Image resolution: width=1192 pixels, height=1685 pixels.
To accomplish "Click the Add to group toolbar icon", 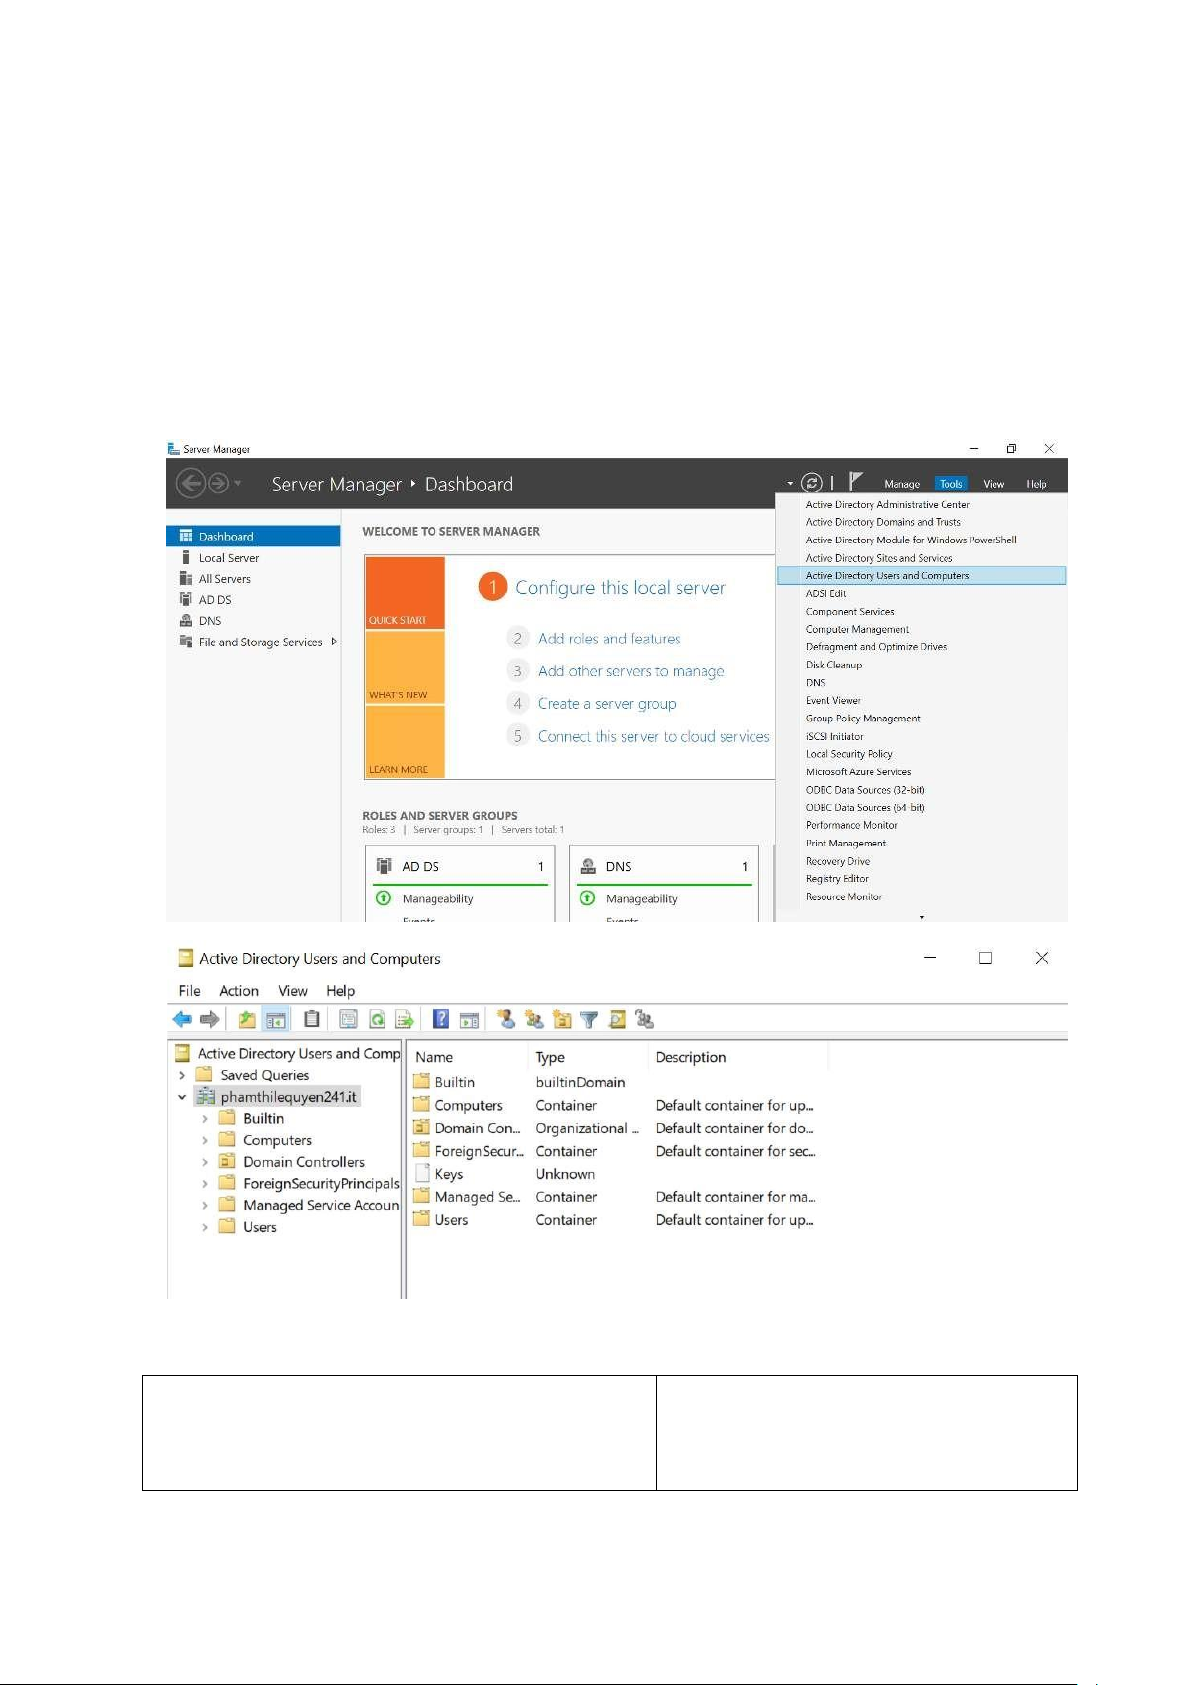I will 645,1019.
